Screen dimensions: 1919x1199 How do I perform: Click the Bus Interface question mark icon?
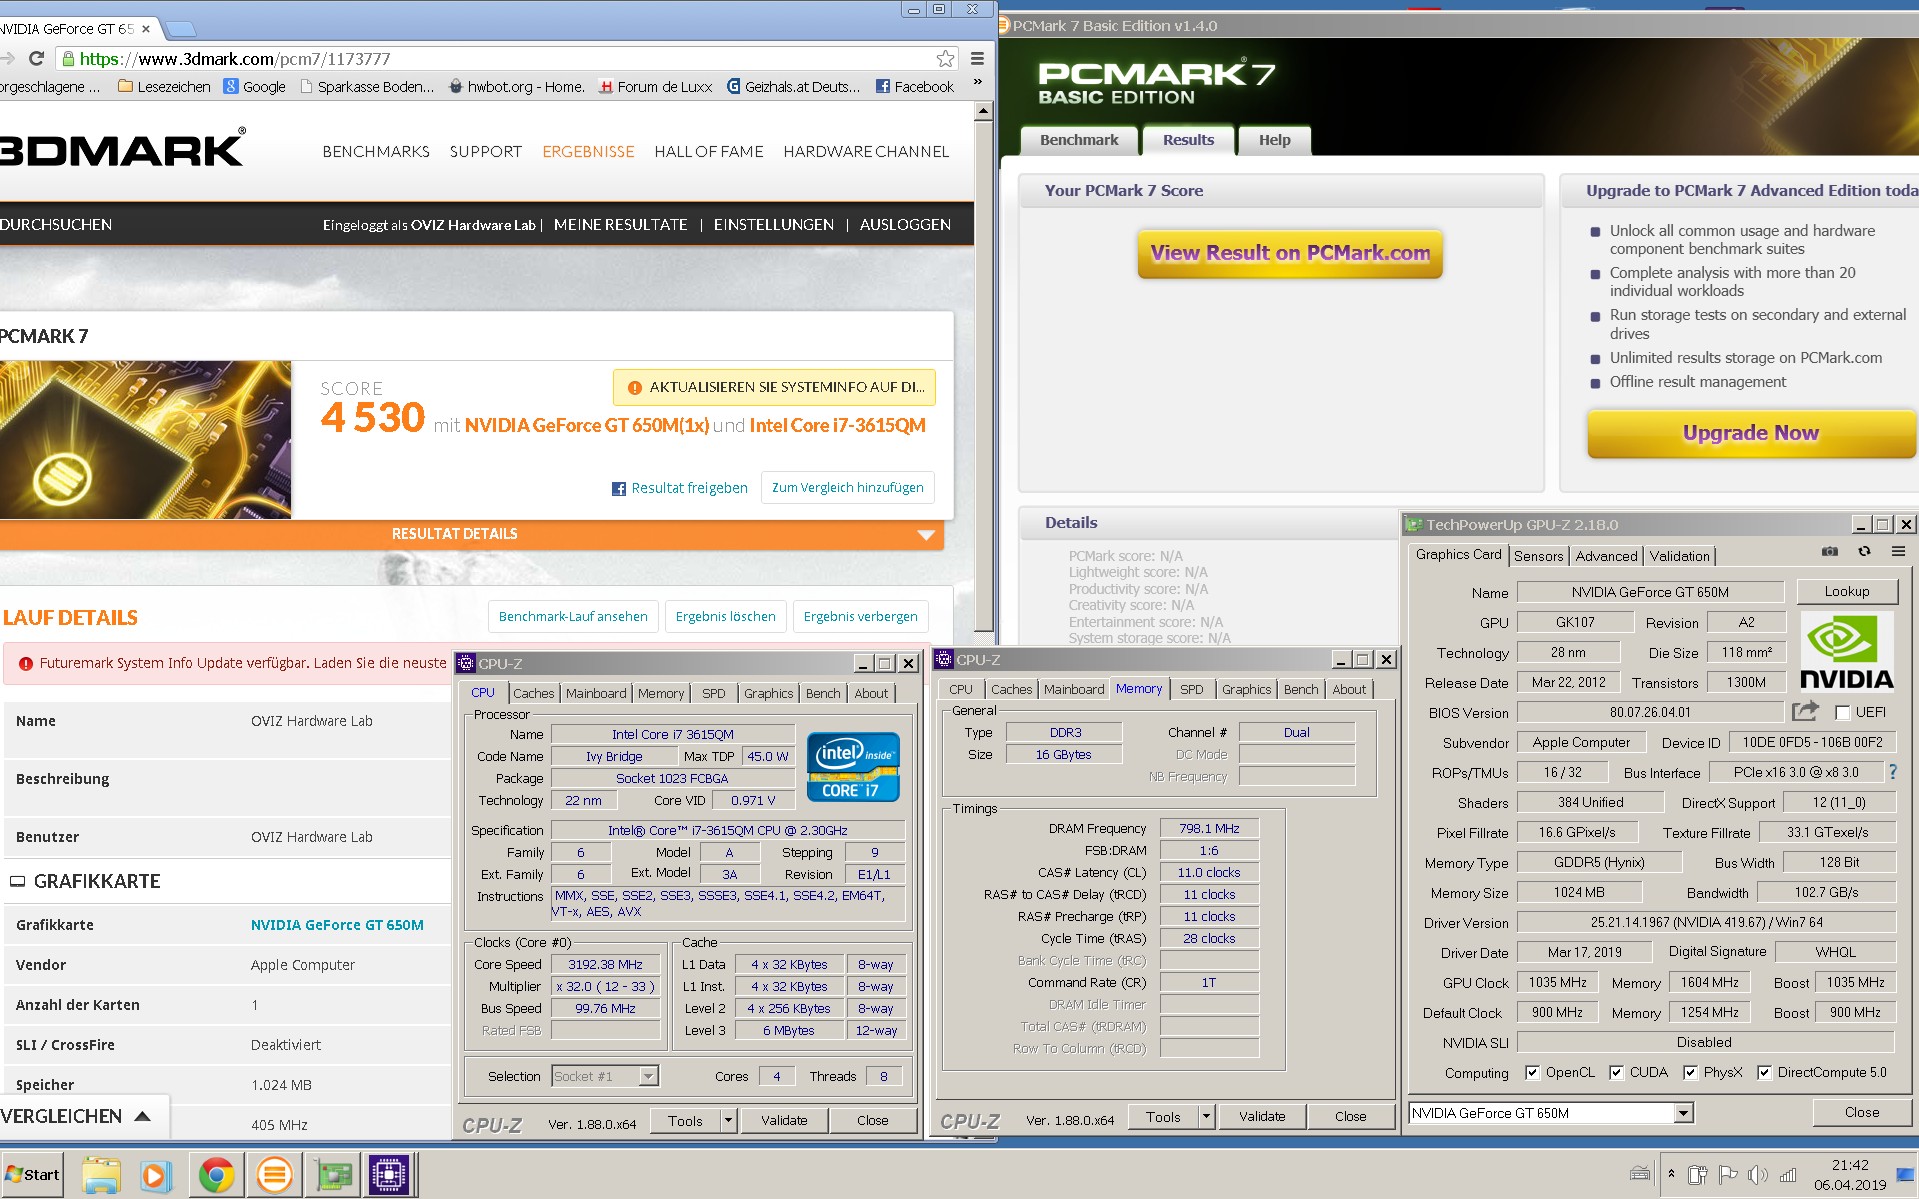(1893, 772)
